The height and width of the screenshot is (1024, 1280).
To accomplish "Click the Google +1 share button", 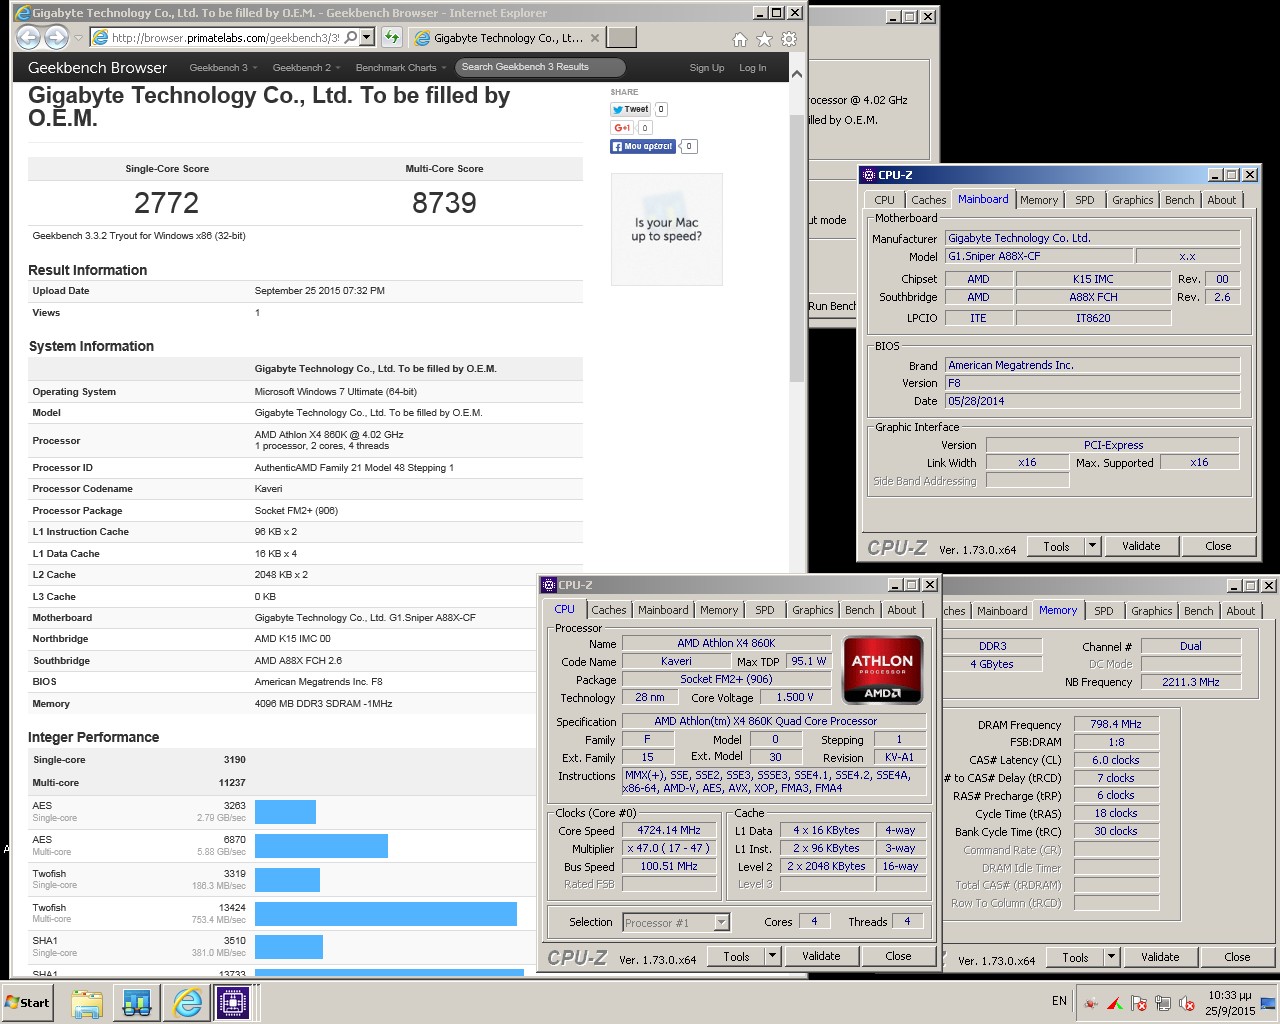I will coord(622,128).
